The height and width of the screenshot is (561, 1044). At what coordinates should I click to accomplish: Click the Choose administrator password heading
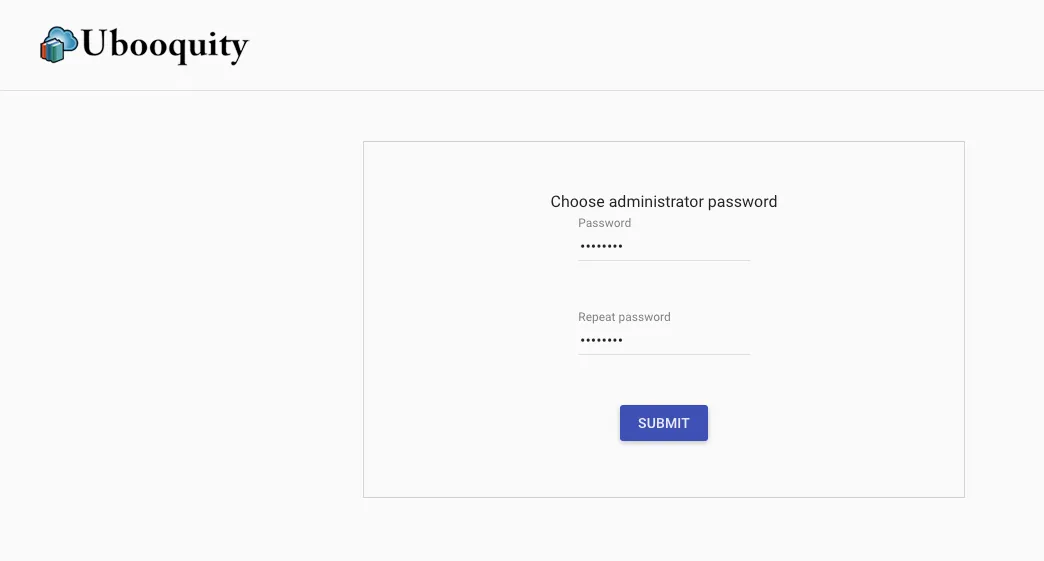pyautogui.click(x=664, y=202)
